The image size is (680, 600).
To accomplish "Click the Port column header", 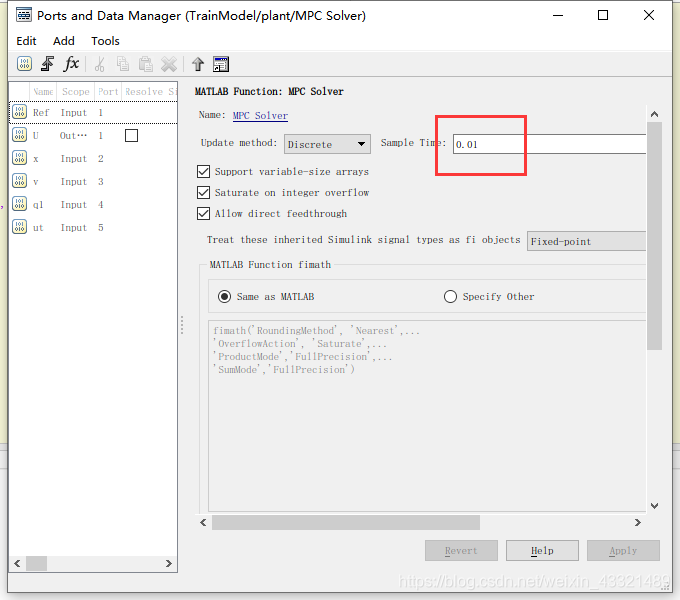I will (x=108, y=91).
